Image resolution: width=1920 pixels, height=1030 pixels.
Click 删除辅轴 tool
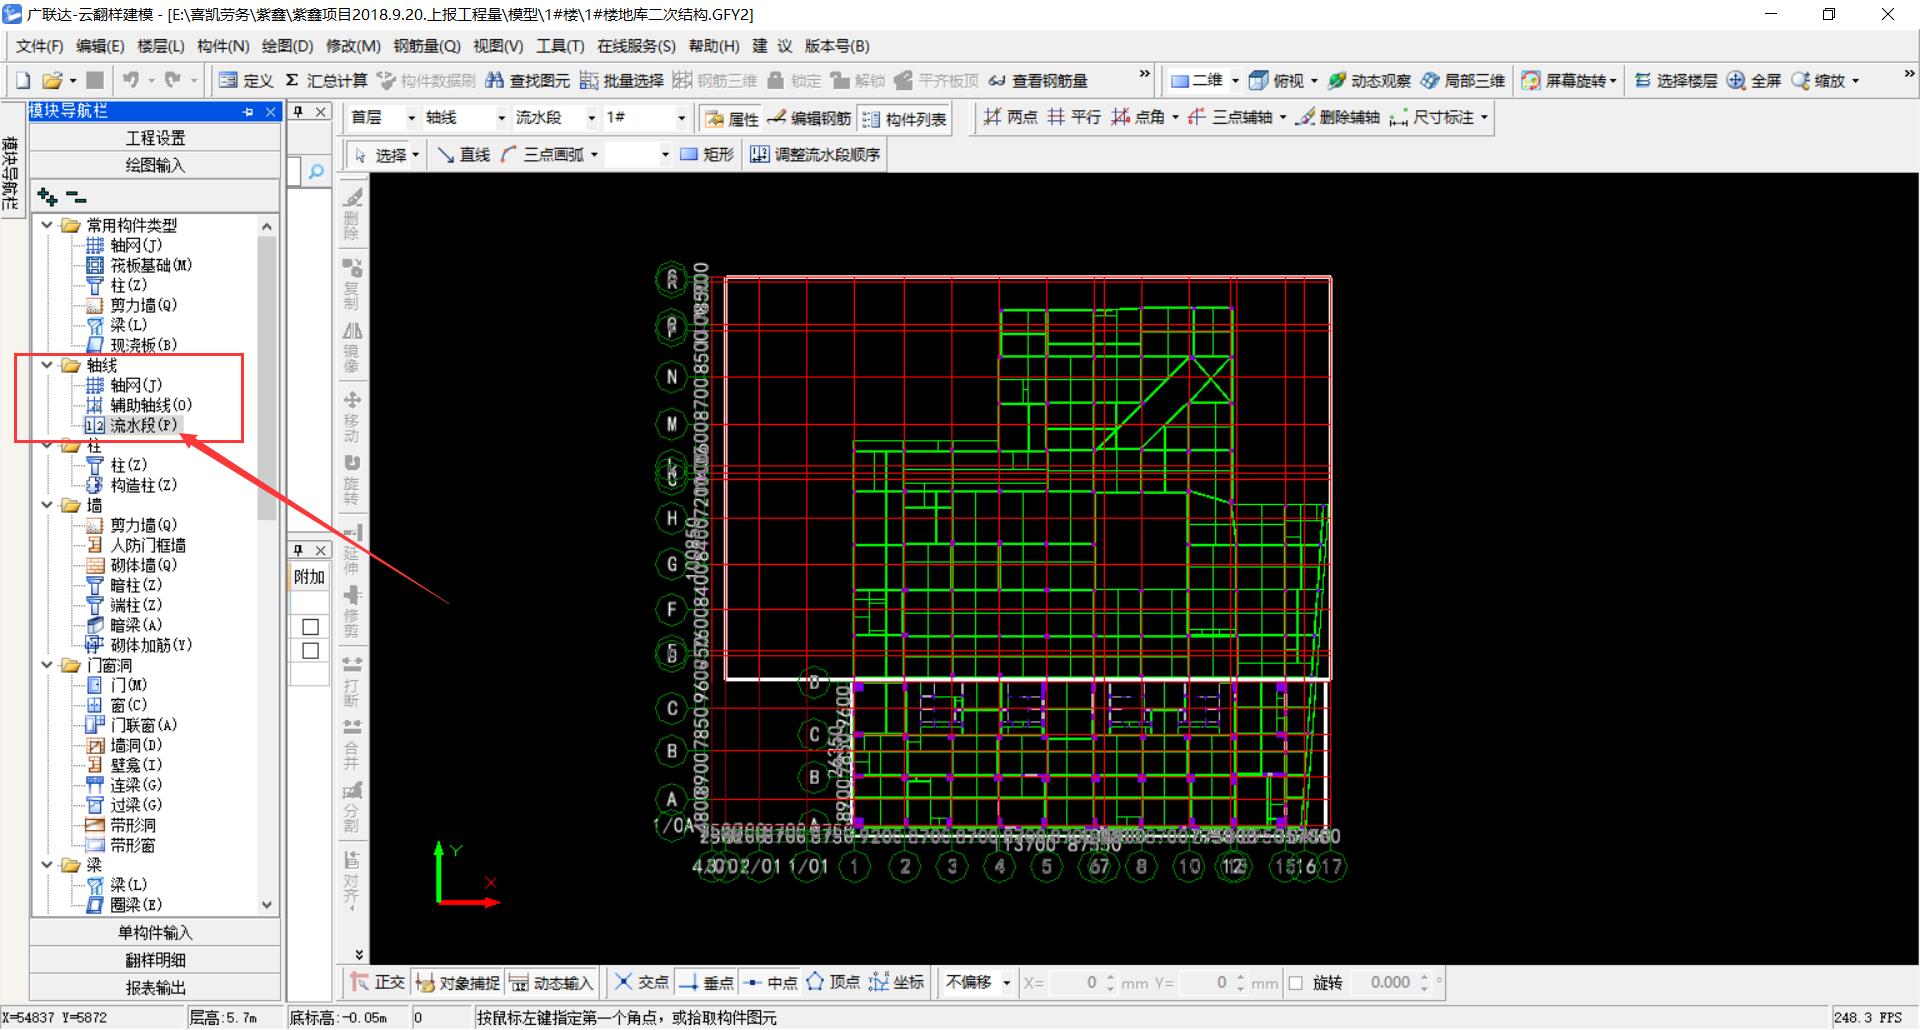1337,117
